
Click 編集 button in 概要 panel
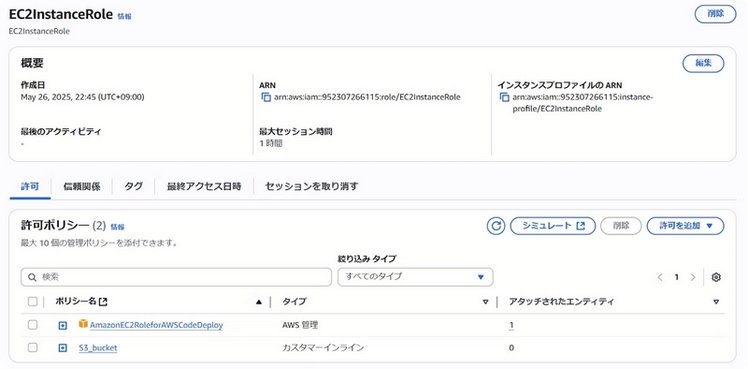point(703,63)
